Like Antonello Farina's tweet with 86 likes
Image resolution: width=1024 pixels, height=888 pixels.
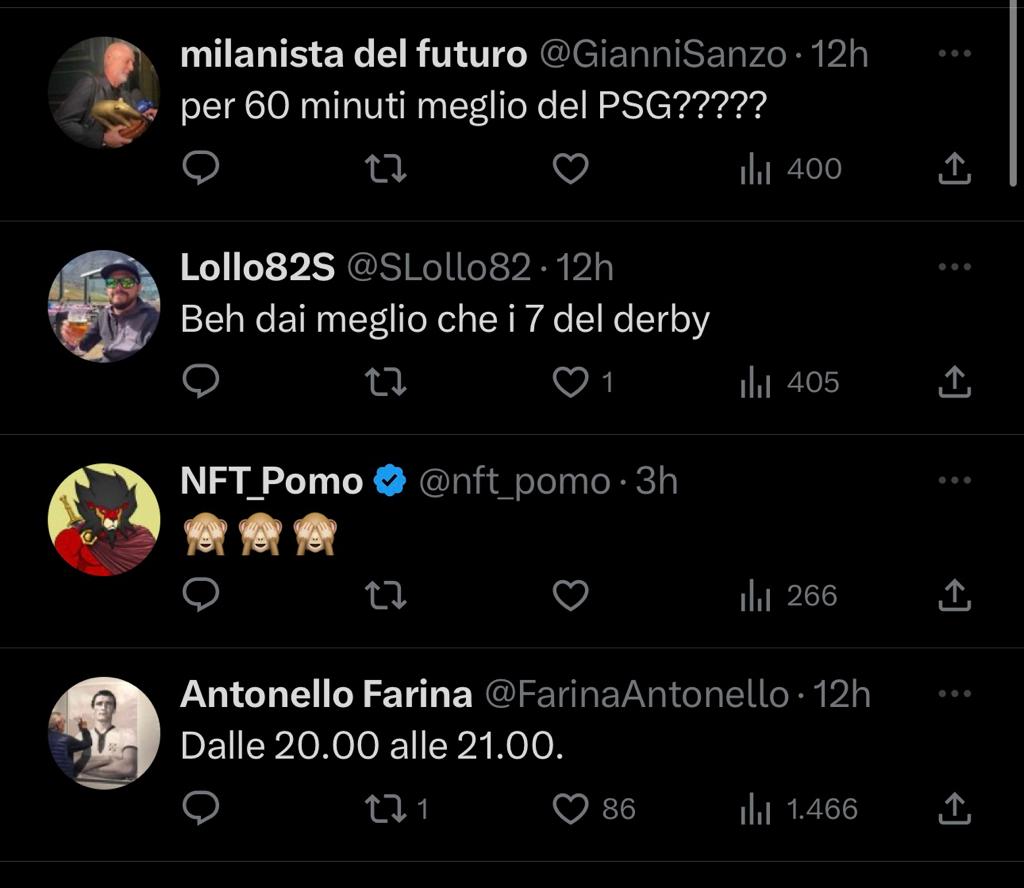point(571,809)
